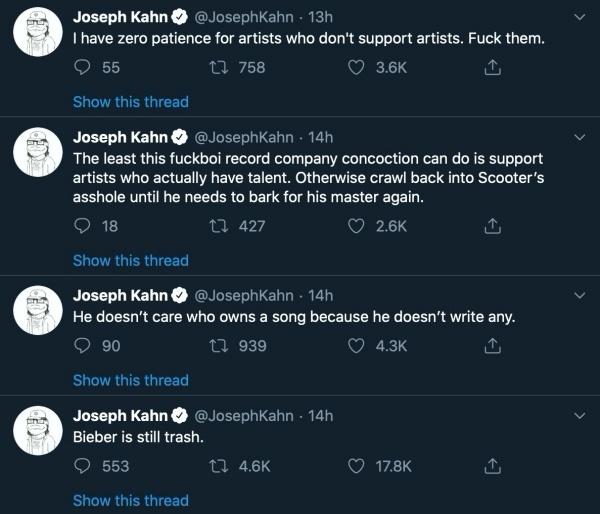Expand options chevron on "fuckboi record company" tweet
The width and height of the screenshot is (600, 514).
578,136
